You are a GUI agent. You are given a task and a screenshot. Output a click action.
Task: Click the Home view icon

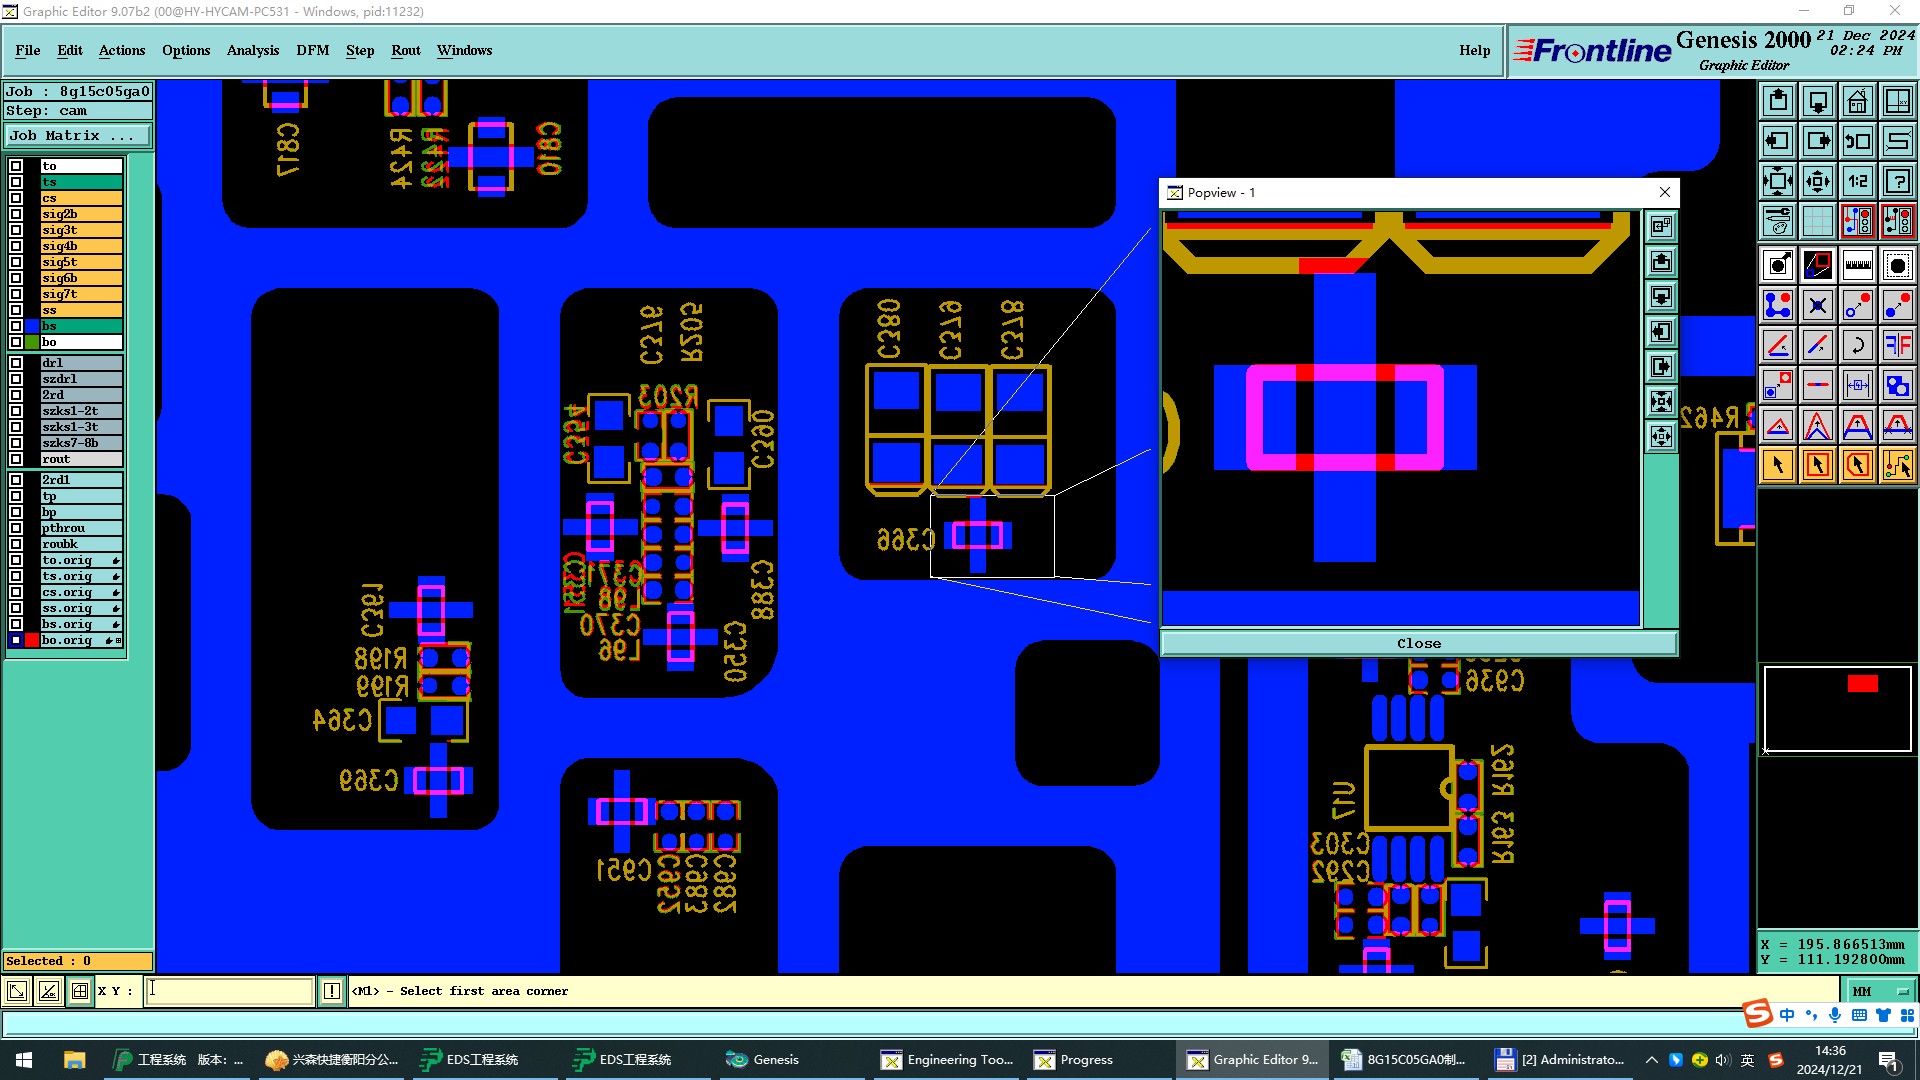1857,101
